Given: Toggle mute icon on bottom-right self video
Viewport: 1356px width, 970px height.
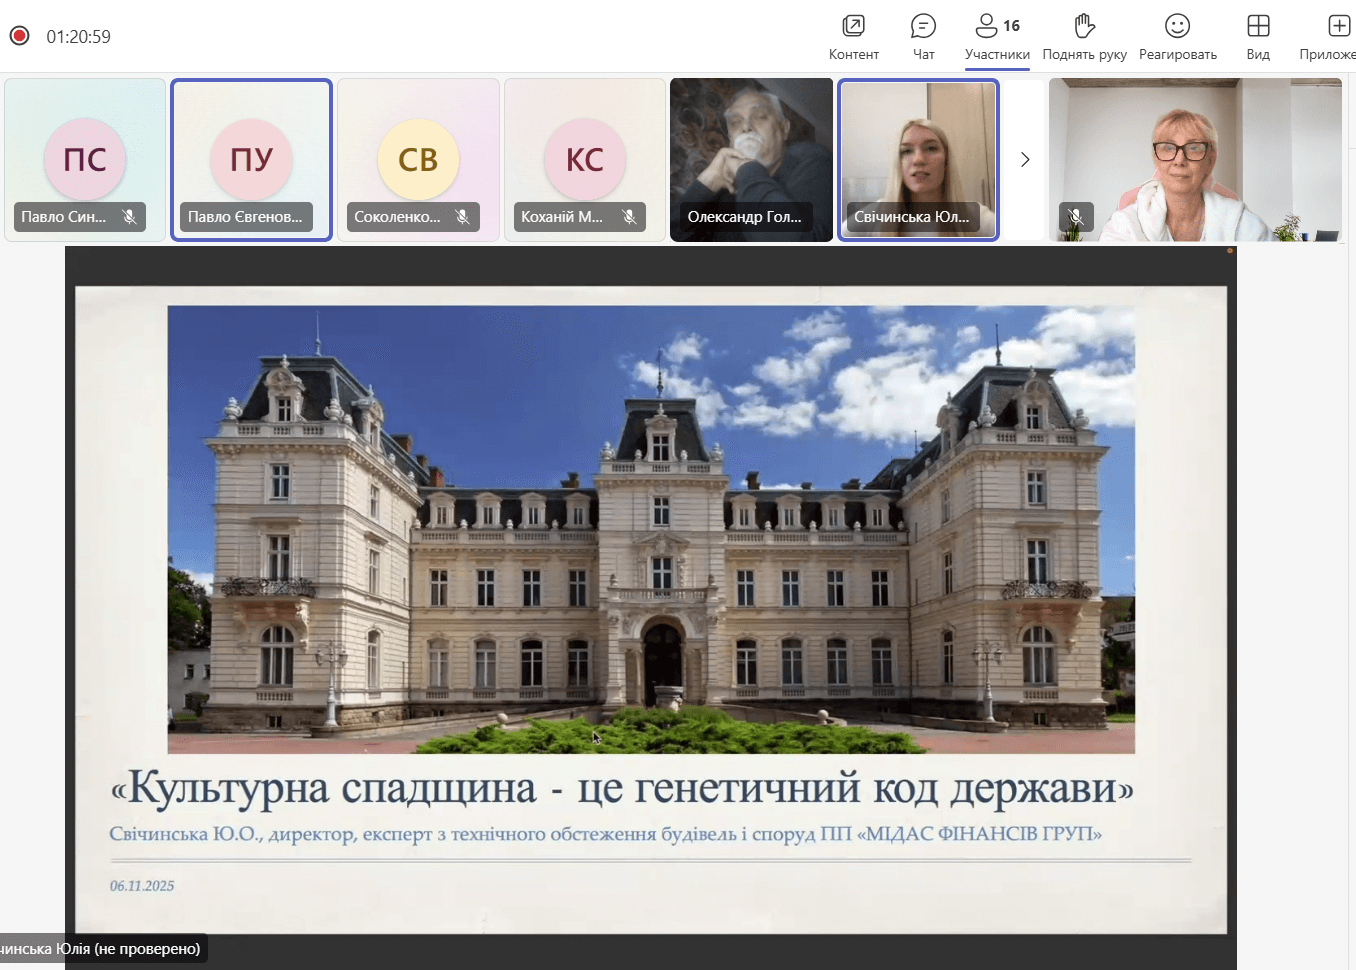Looking at the screenshot, I should (x=1076, y=217).
